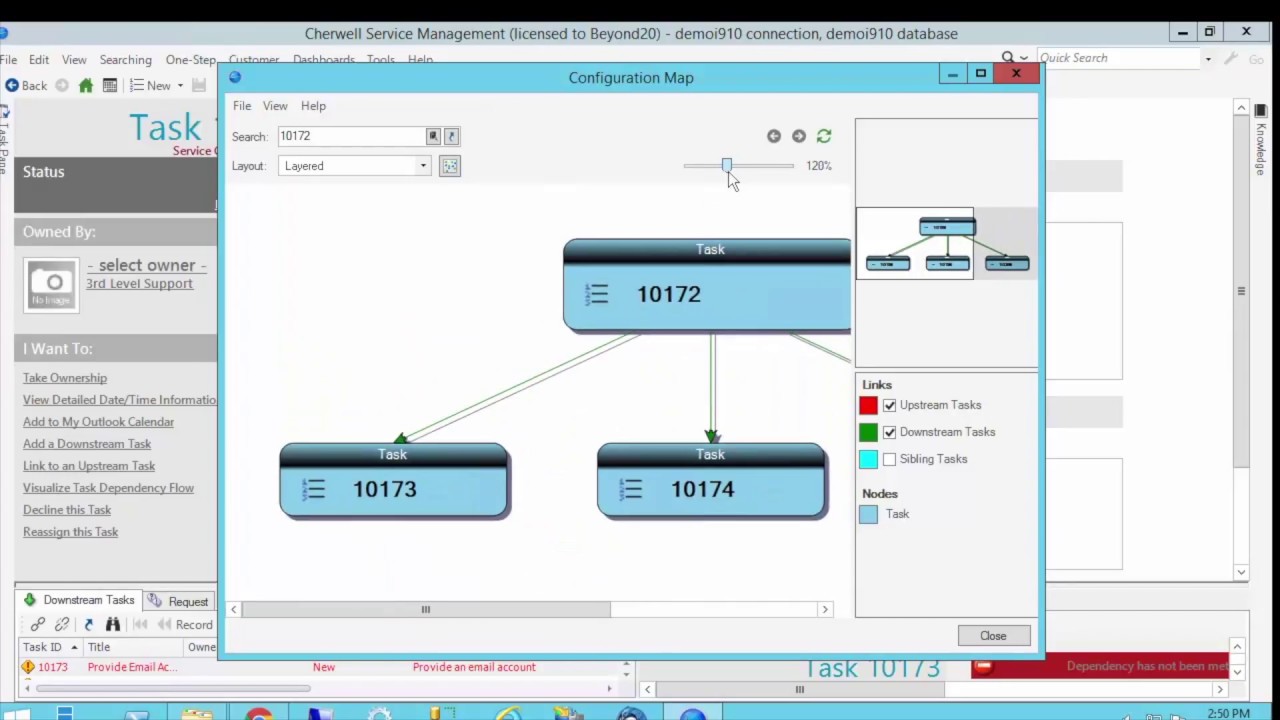Image resolution: width=1280 pixels, height=720 pixels.
Task: Click the wrench icon beside Quick Search
Action: coord(1229,59)
